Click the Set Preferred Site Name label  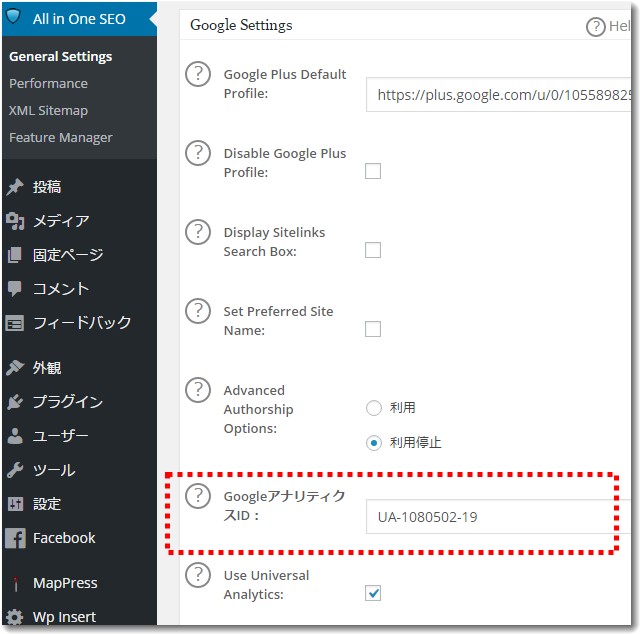click(x=278, y=320)
